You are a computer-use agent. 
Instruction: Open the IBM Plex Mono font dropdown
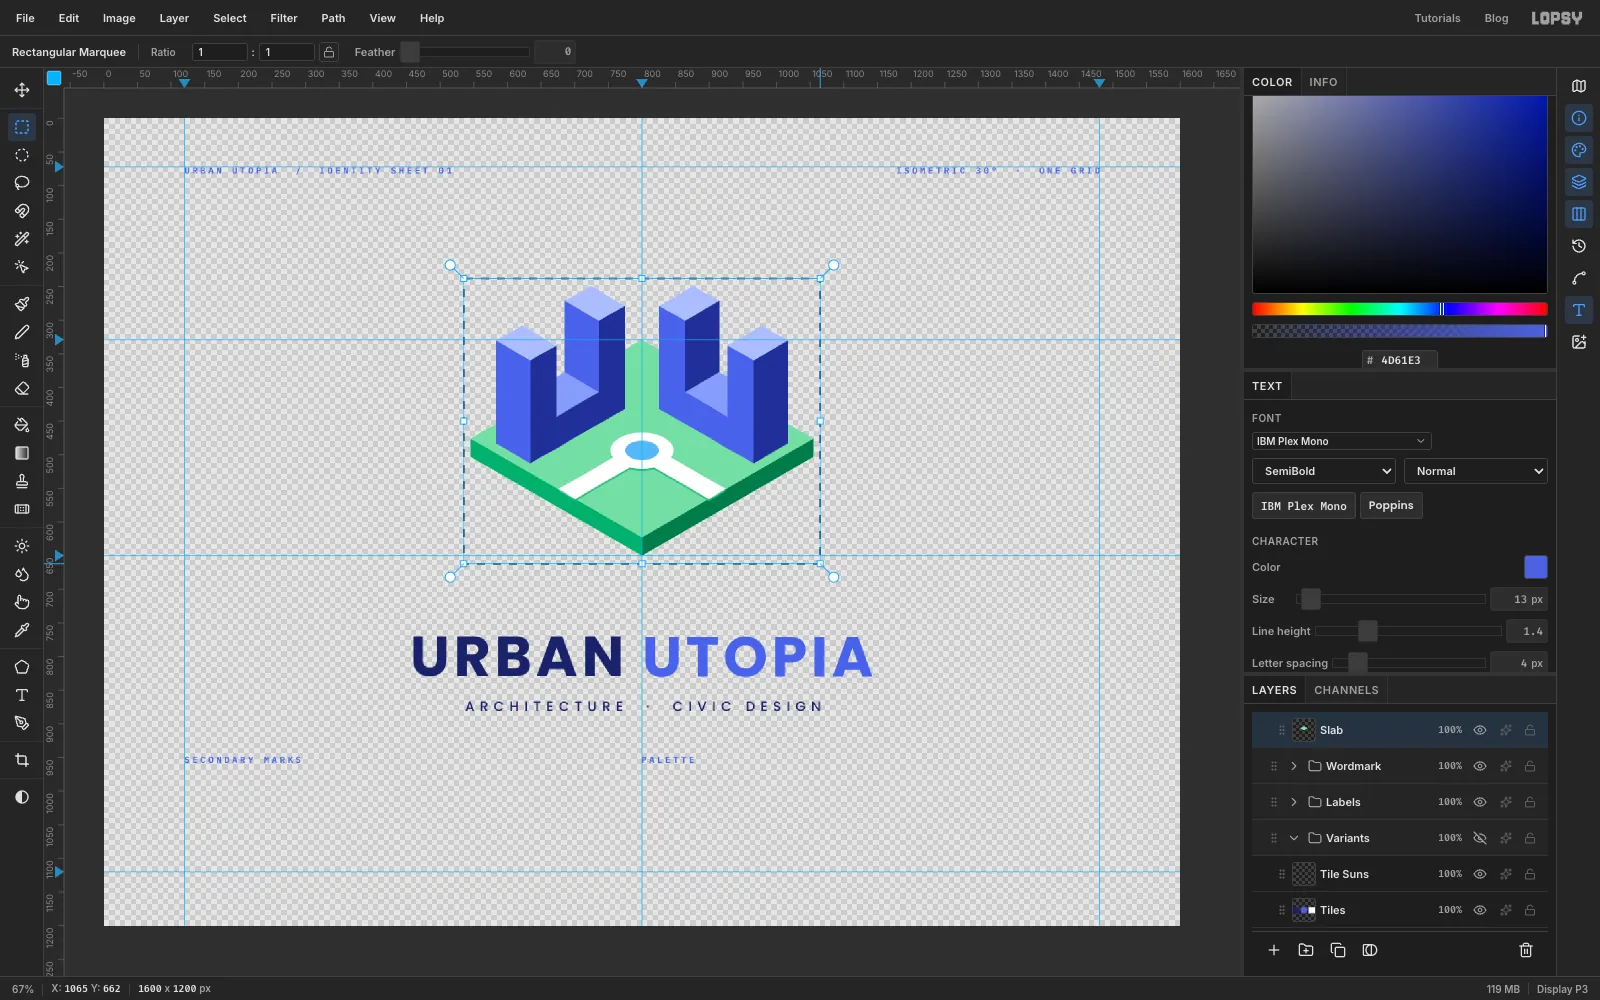point(1341,441)
